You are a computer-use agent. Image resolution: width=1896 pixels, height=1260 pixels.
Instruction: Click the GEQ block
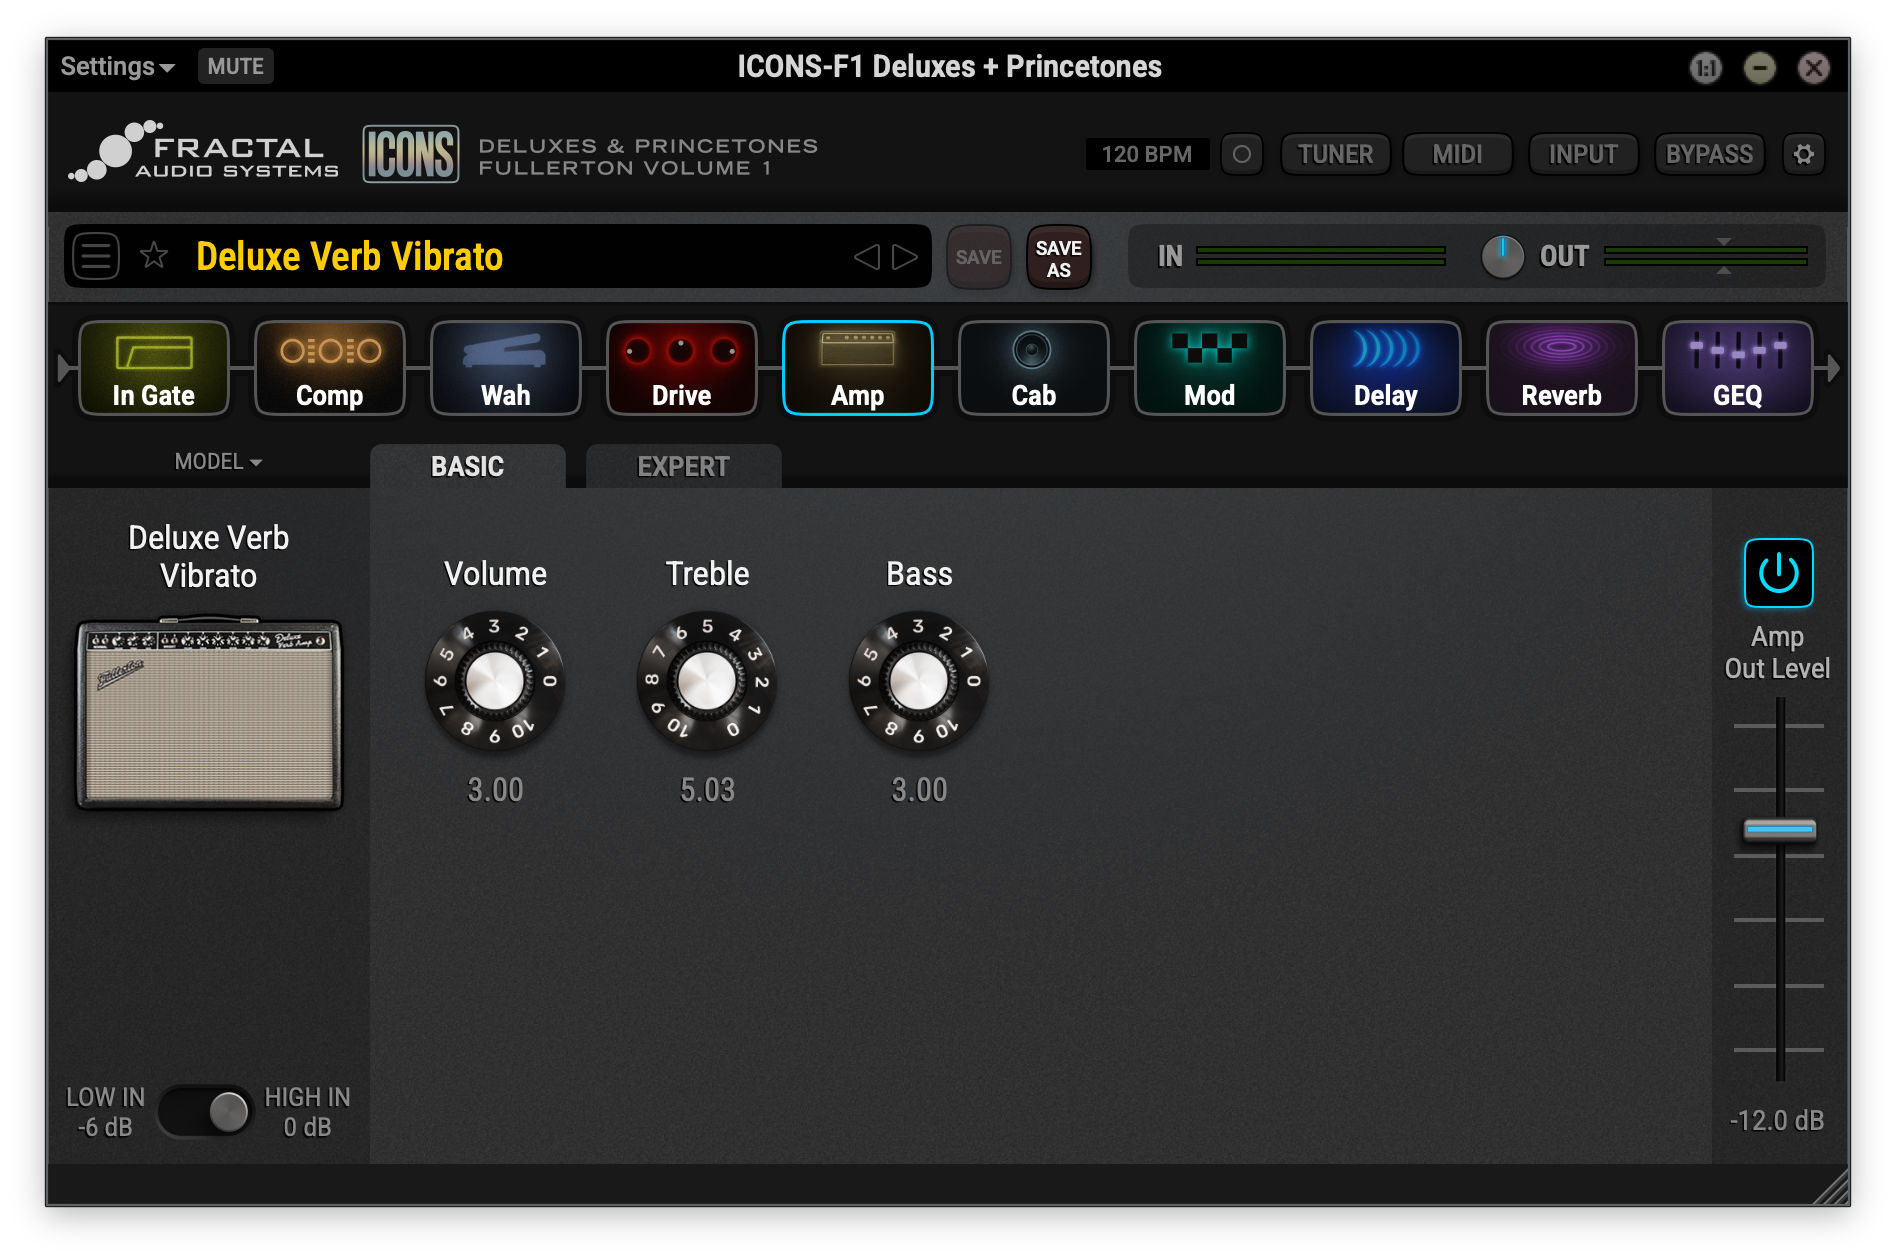coord(1737,368)
